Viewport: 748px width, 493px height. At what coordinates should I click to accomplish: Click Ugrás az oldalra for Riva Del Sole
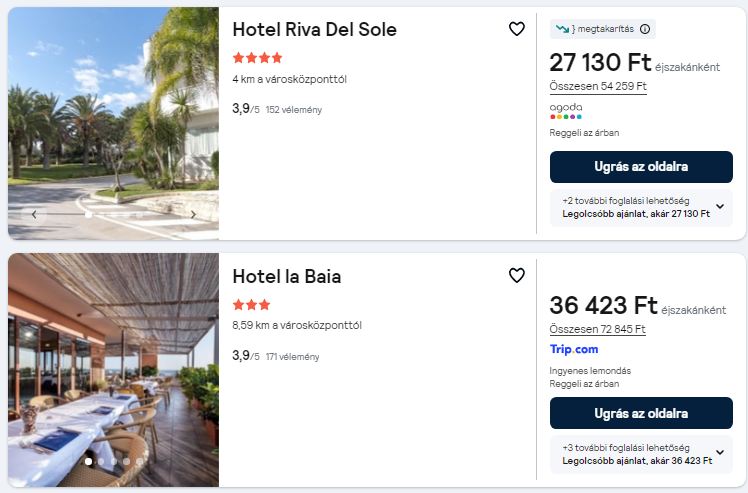pyautogui.click(x=641, y=167)
